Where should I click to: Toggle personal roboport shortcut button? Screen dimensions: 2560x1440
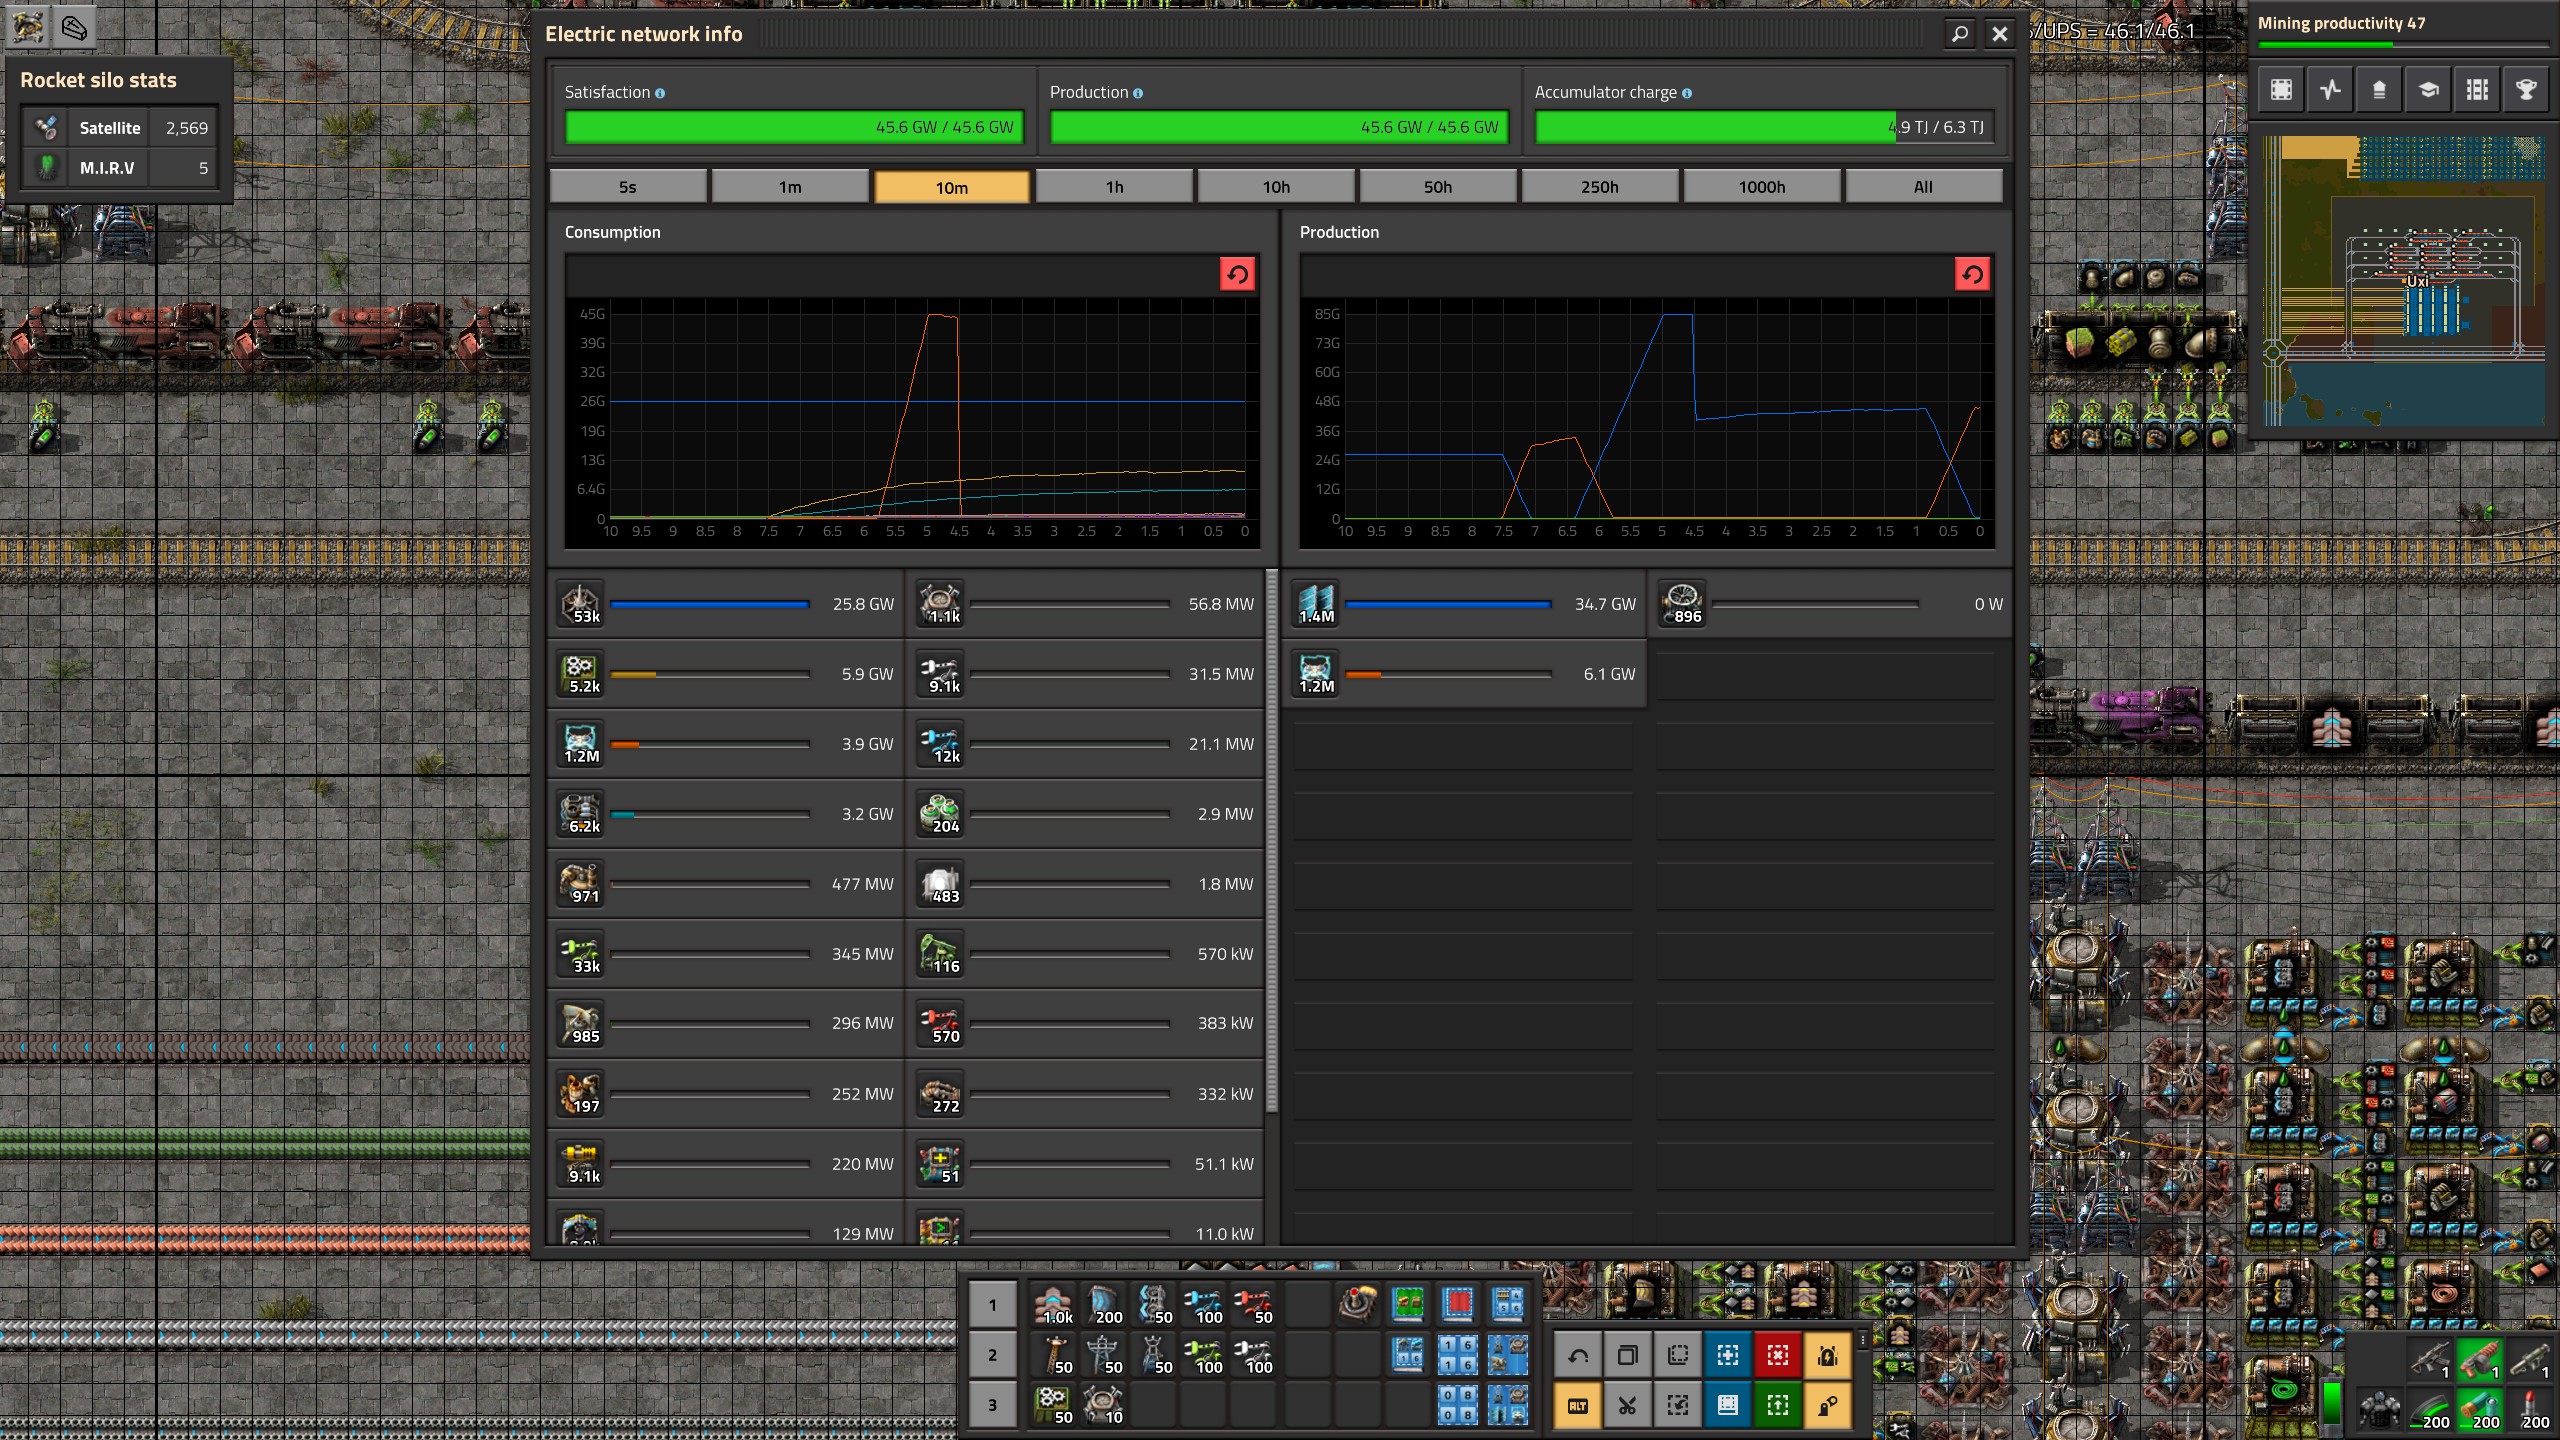[x=1828, y=1356]
